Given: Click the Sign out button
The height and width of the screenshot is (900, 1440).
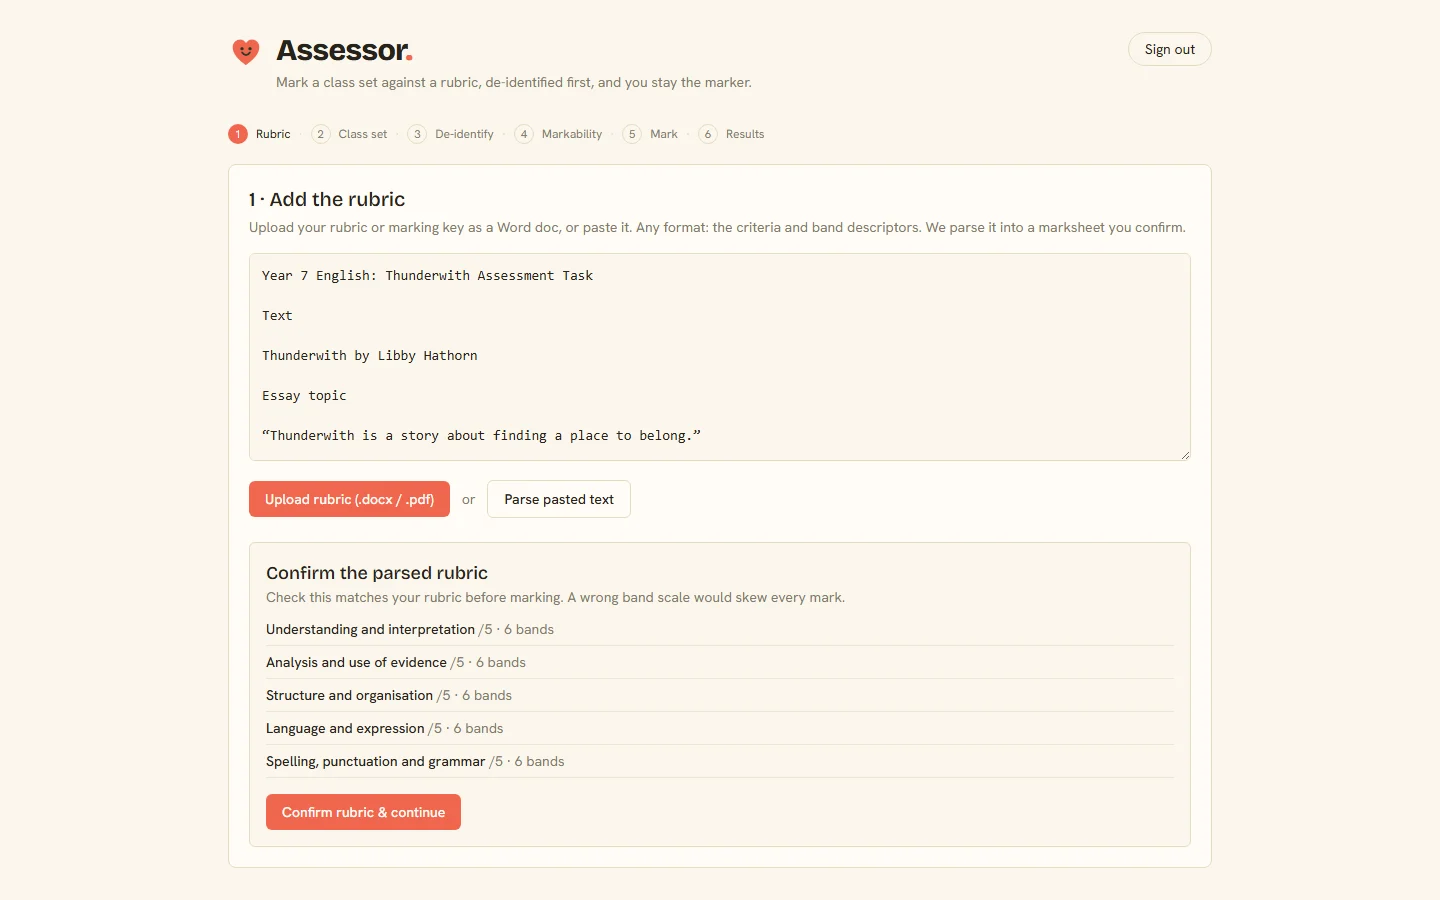Looking at the screenshot, I should [x=1169, y=50].
